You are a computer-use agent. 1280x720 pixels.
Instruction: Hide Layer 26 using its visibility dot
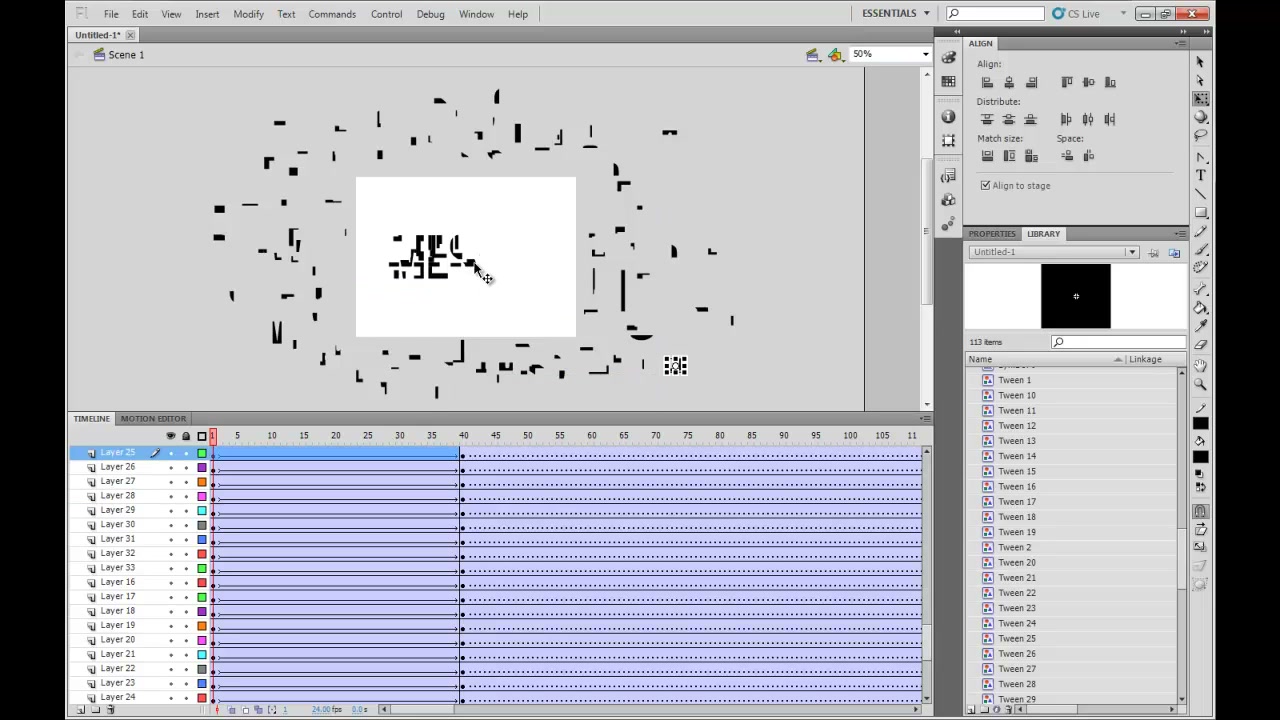pos(170,467)
